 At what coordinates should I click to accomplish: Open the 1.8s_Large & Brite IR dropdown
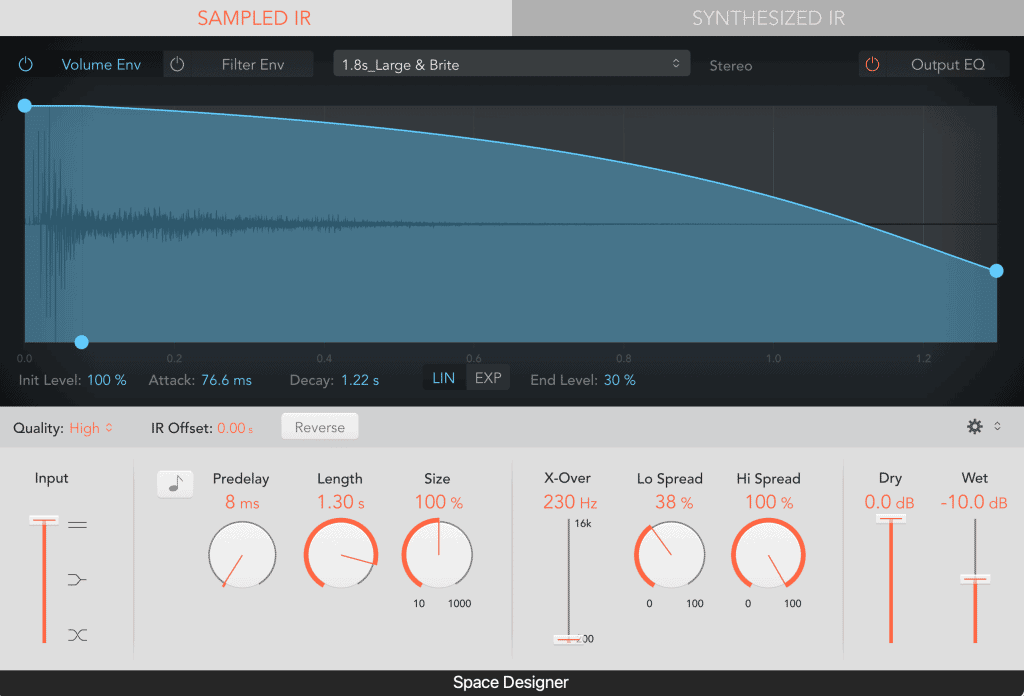[x=511, y=64]
